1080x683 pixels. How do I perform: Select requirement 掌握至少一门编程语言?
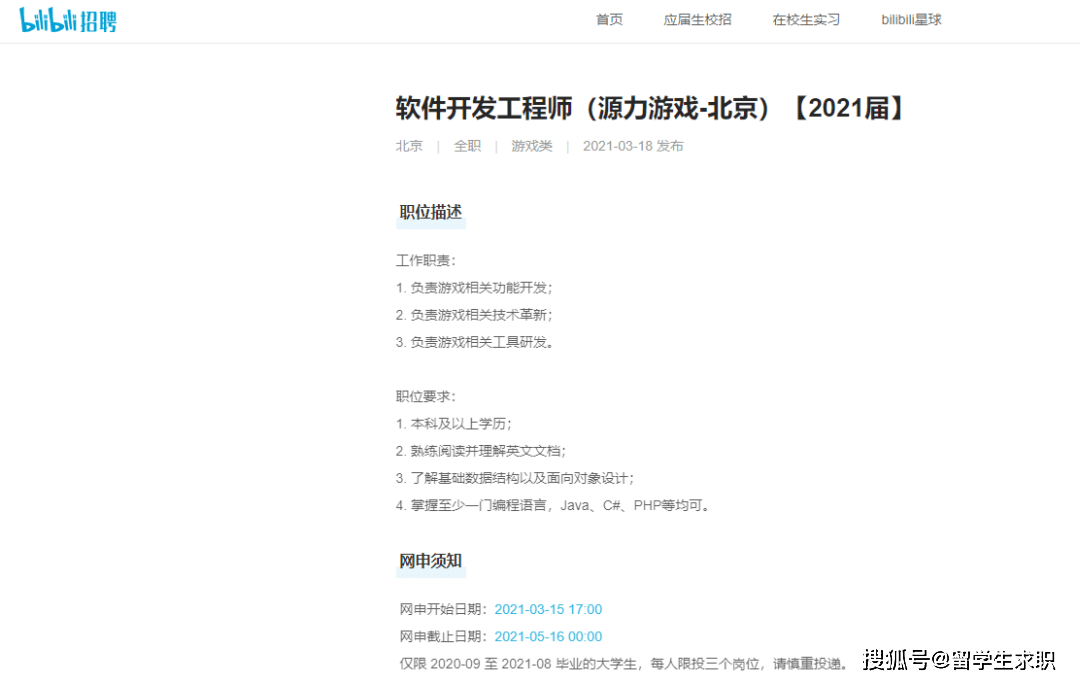pos(553,505)
